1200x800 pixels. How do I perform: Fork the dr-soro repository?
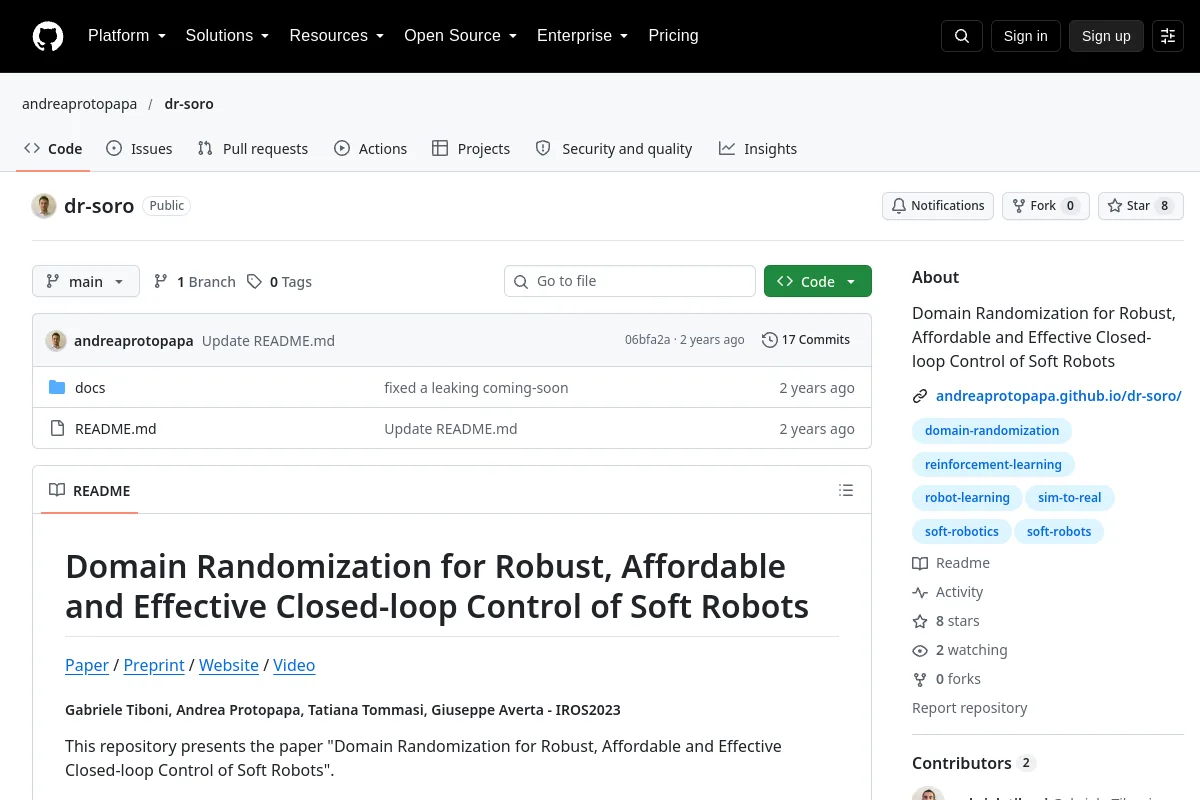[x=1045, y=206]
